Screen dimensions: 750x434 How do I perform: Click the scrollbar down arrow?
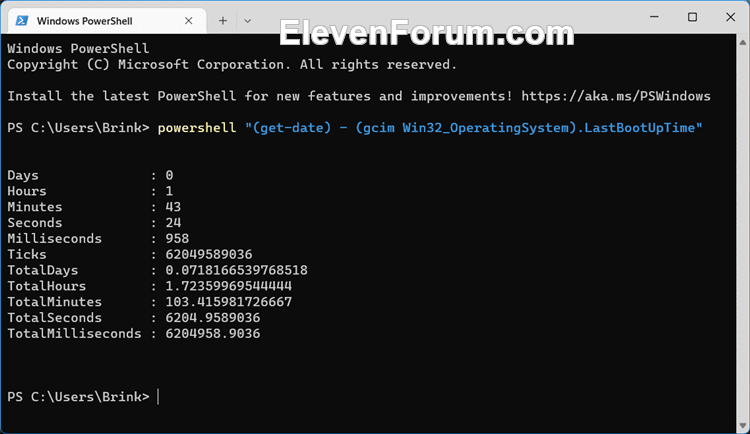point(743,425)
